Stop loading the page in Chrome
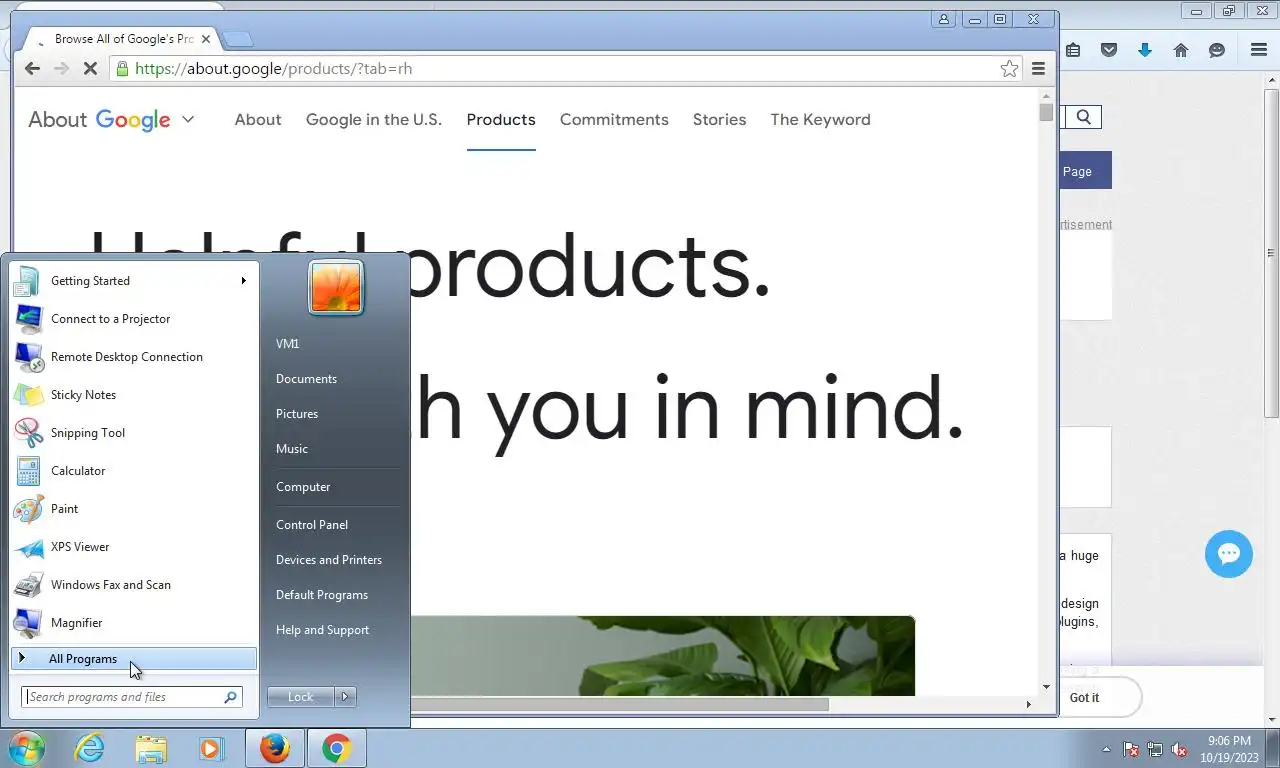The height and width of the screenshot is (768, 1280). pyautogui.click(x=89, y=69)
